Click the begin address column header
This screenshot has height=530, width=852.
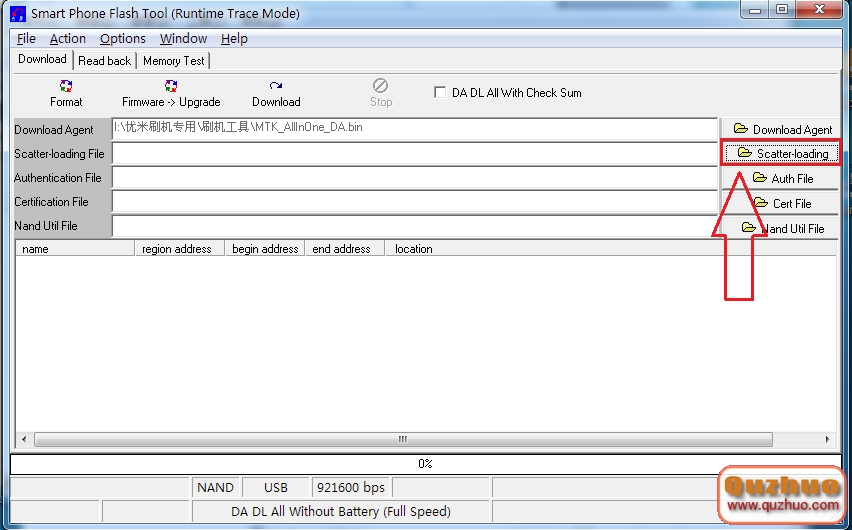tap(265, 249)
